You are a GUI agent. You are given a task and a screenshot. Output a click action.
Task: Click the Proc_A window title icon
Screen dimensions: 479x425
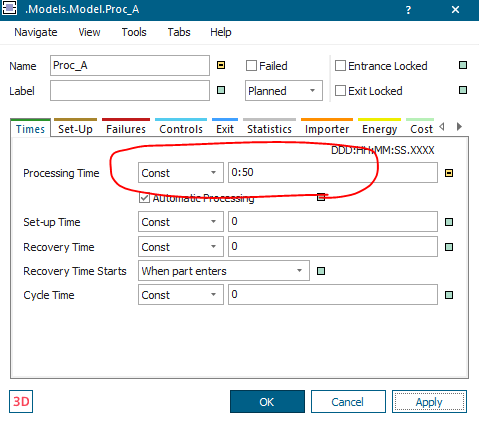(9, 8)
